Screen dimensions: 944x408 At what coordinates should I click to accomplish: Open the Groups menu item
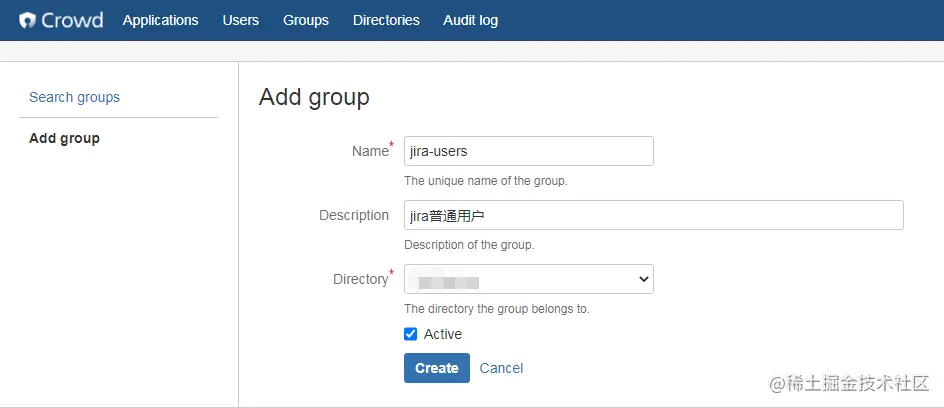[x=305, y=20]
